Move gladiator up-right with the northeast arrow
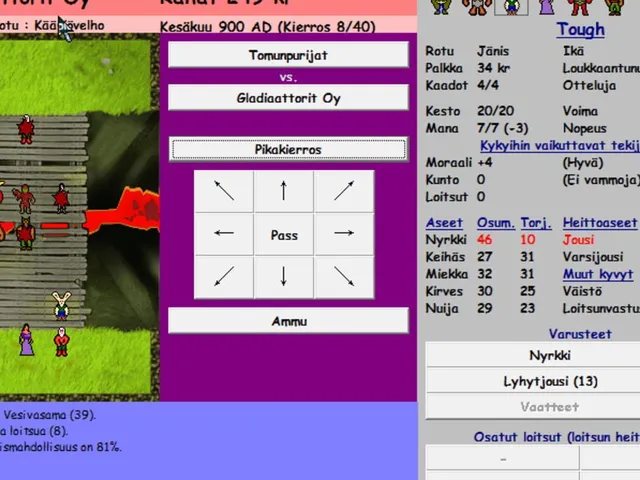Image resolution: width=640 pixels, height=480 pixels. pos(344,191)
